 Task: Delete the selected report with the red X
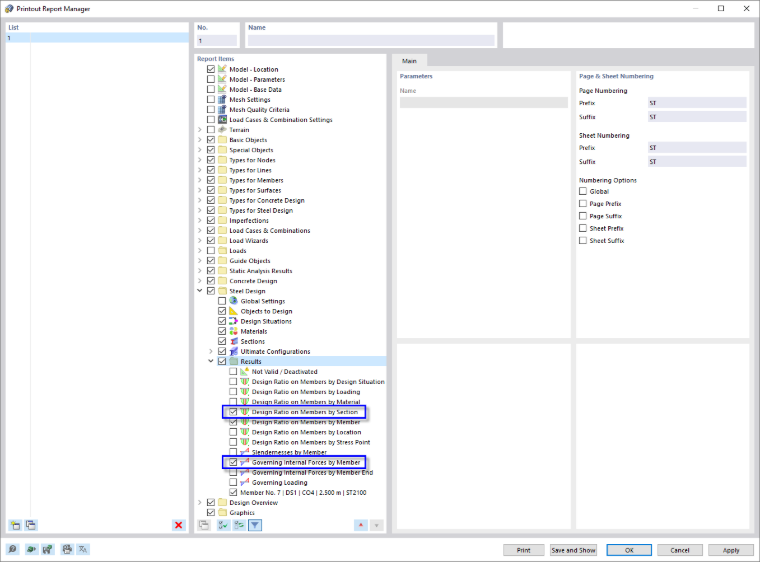coord(178,525)
